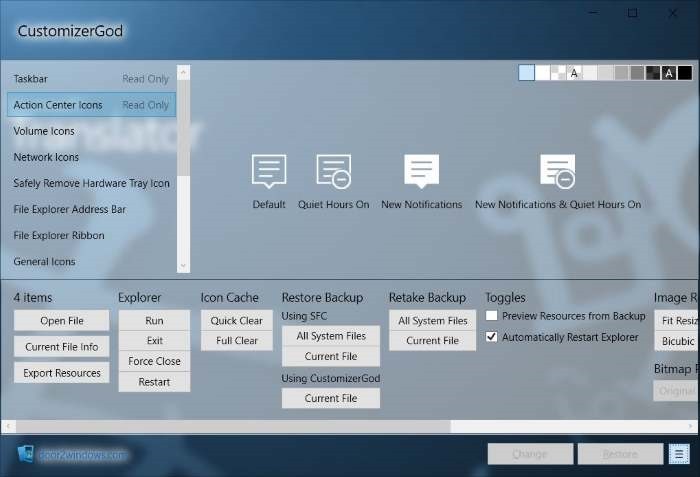
Task: Select Network Icons in the list
Action: coord(91,157)
